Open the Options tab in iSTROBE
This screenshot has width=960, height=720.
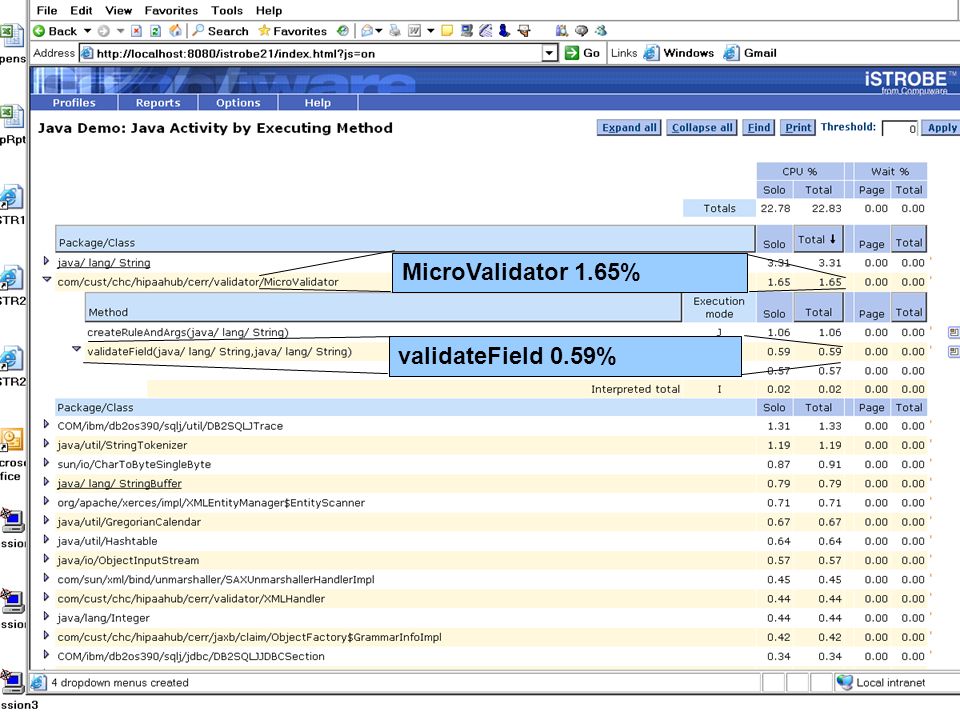tap(238, 103)
